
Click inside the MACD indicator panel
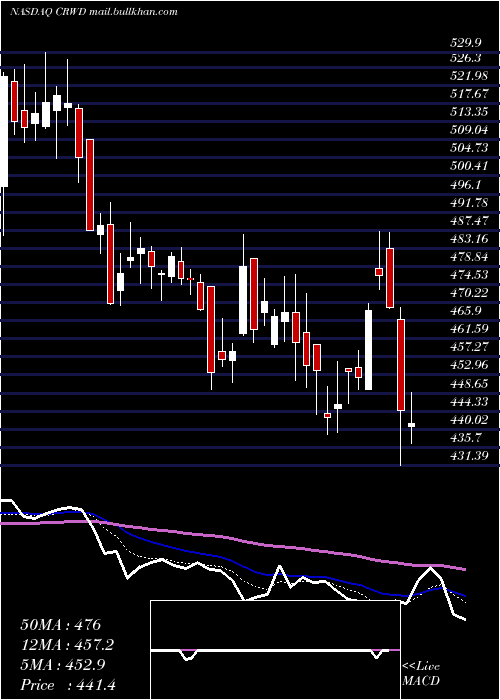coord(275,650)
